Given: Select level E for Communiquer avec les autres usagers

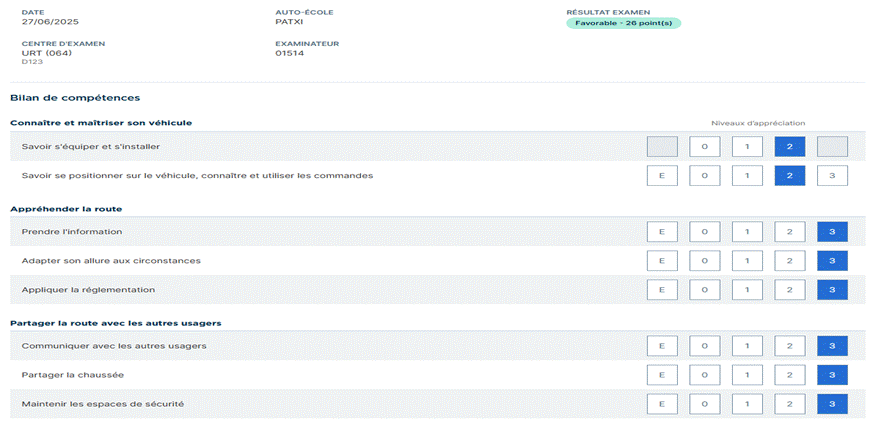Looking at the screenshot, I should pos(661,346).
